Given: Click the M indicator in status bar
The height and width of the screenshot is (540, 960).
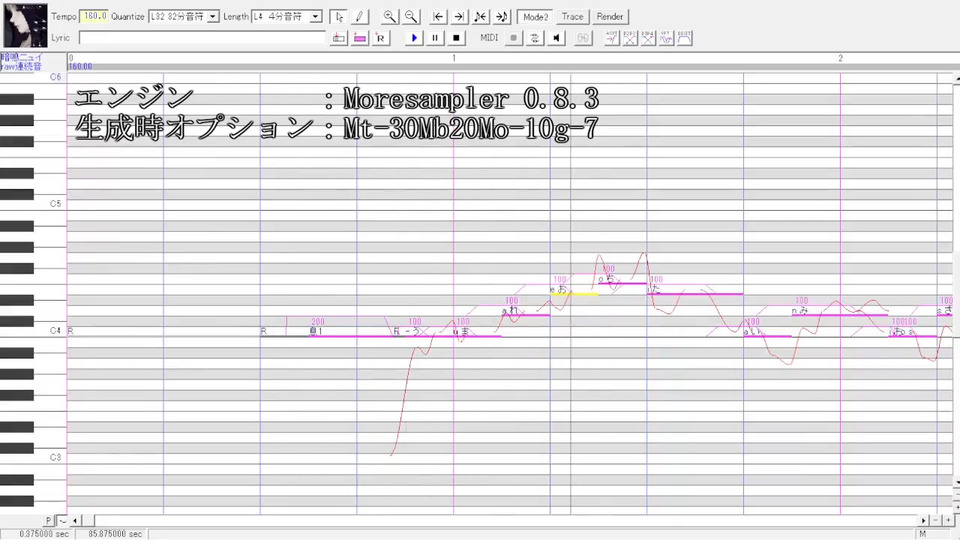Looking at the screenshot, I should 923,534.
